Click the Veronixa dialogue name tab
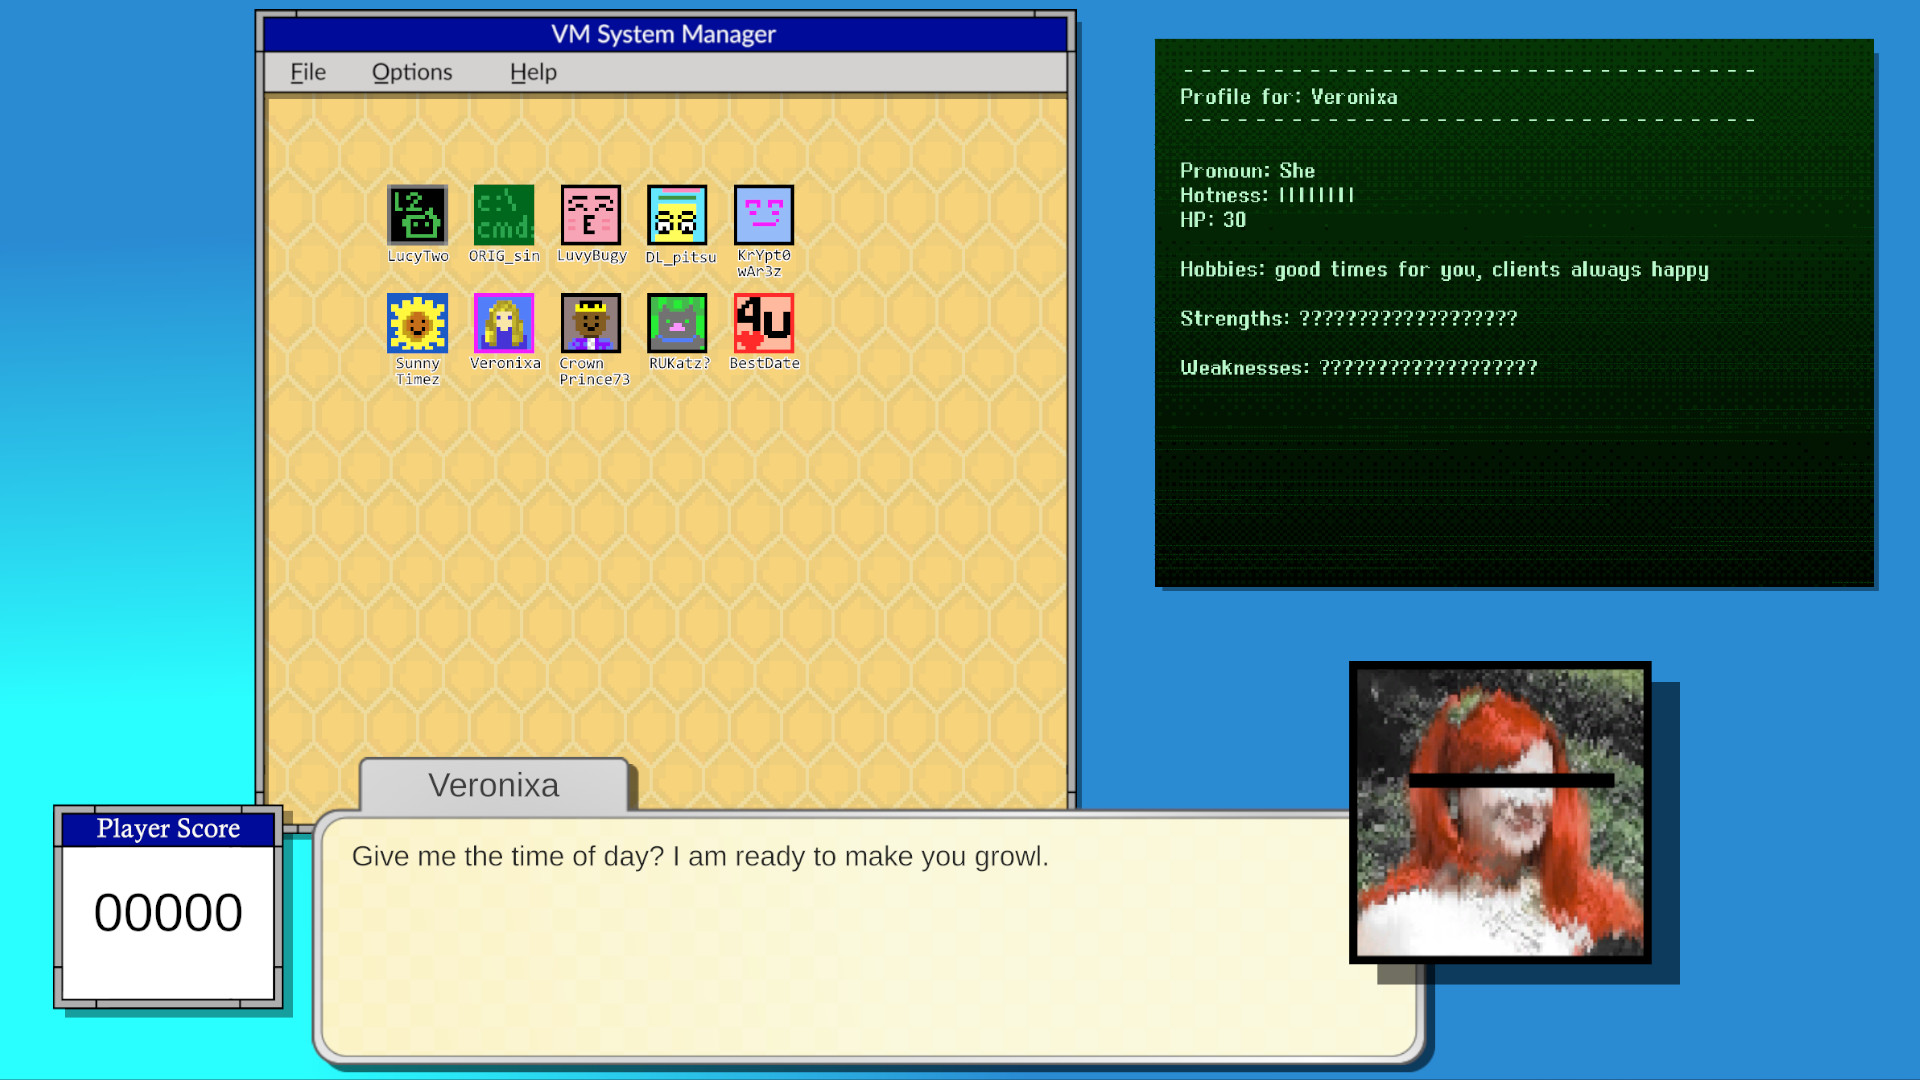 coord(493,786)
